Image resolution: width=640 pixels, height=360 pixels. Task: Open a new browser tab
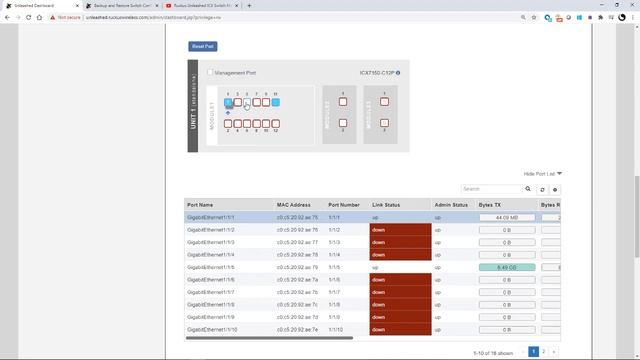[249, 6]
